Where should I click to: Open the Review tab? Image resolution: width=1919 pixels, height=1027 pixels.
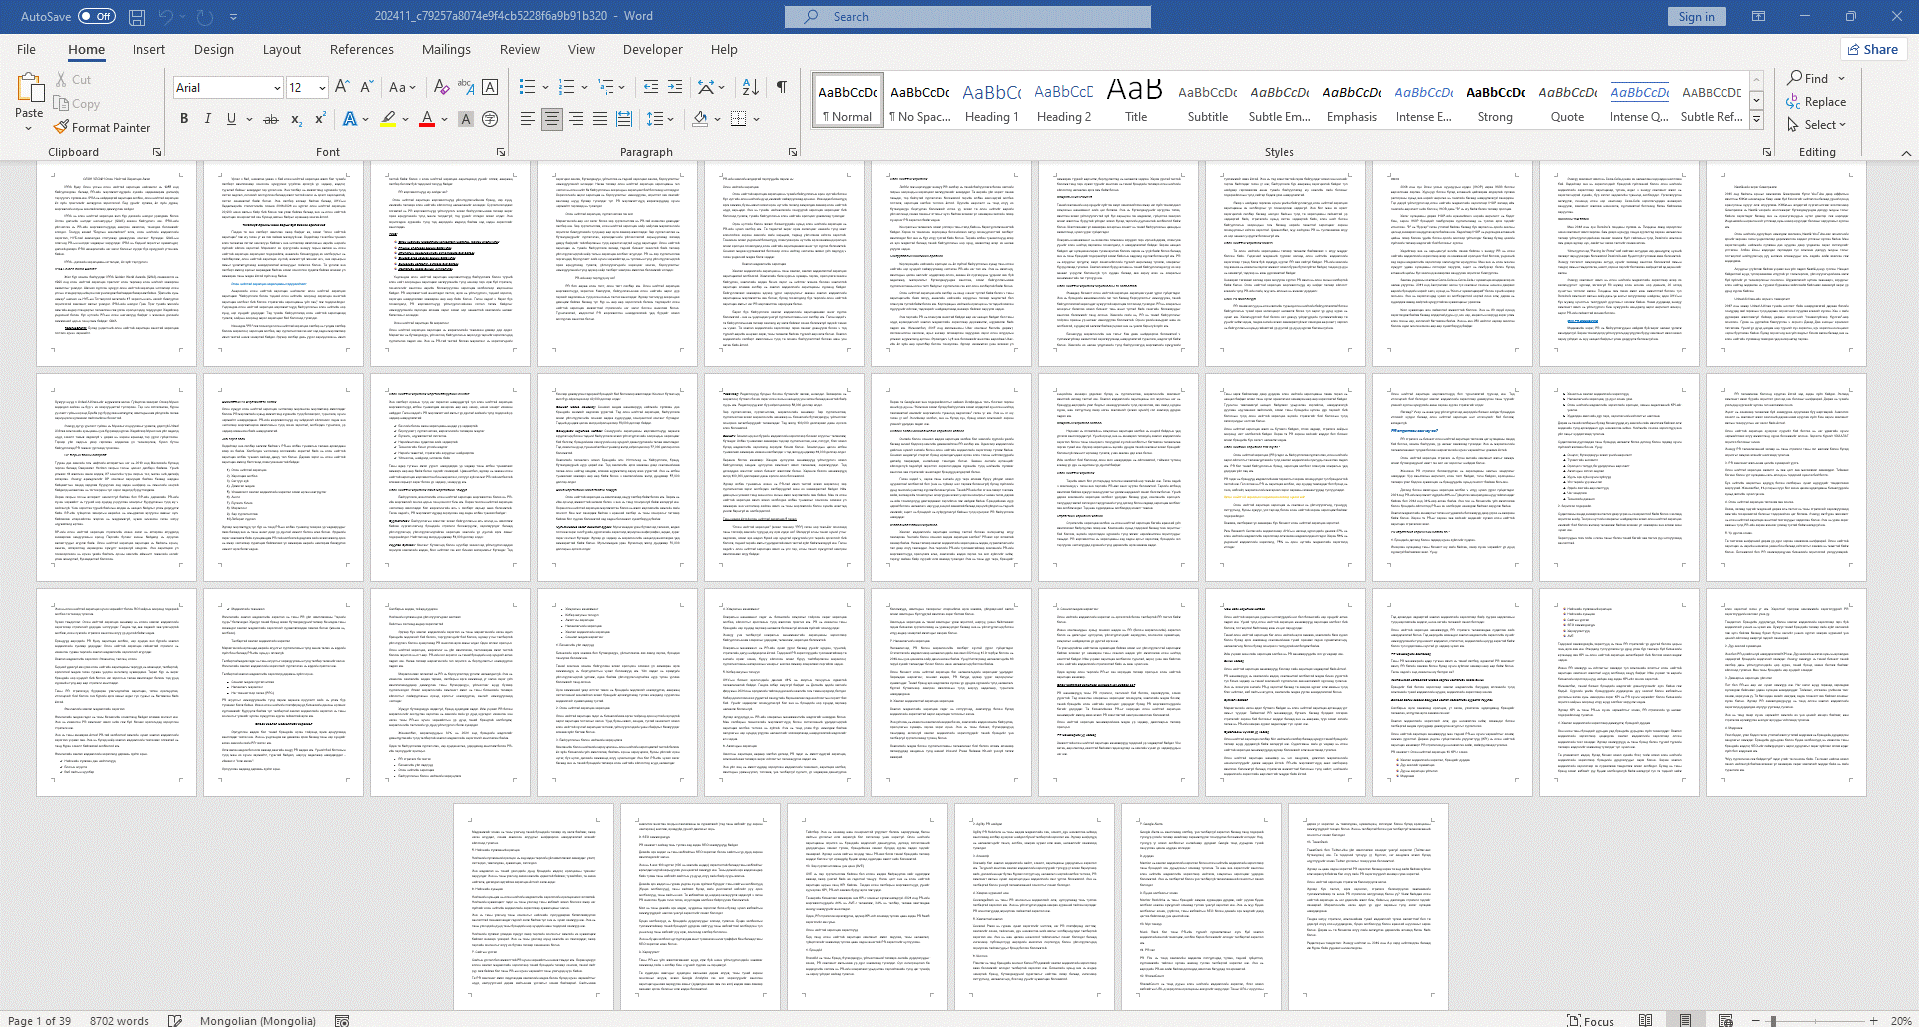520,49
